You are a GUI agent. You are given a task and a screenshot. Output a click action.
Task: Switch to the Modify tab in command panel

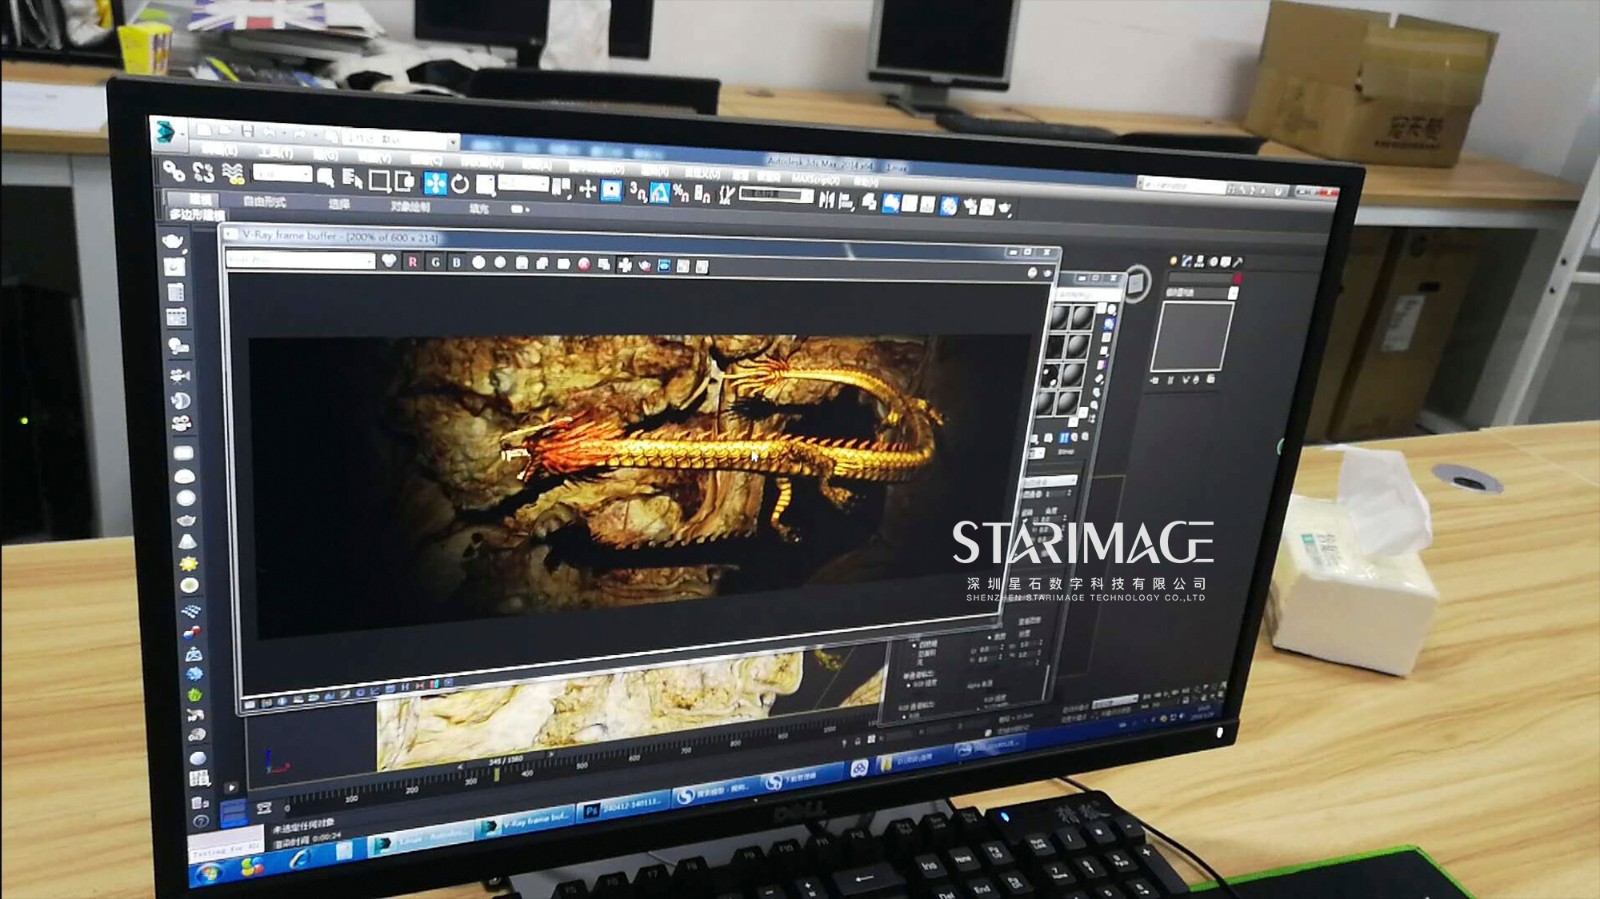(1186, 260)
